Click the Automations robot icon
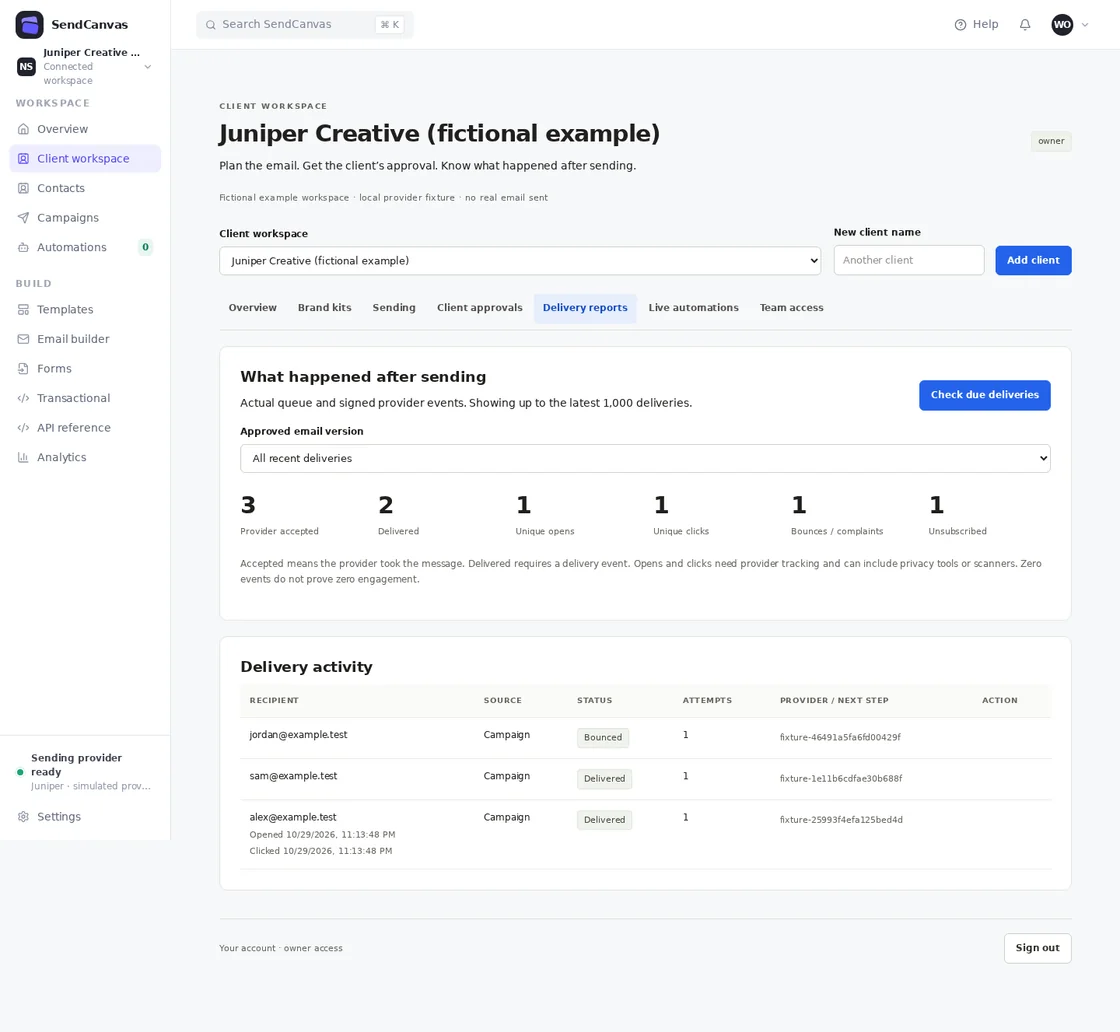Image resolution: width=1120 pixels, height=1032 pixels. [x=24, y=247]
